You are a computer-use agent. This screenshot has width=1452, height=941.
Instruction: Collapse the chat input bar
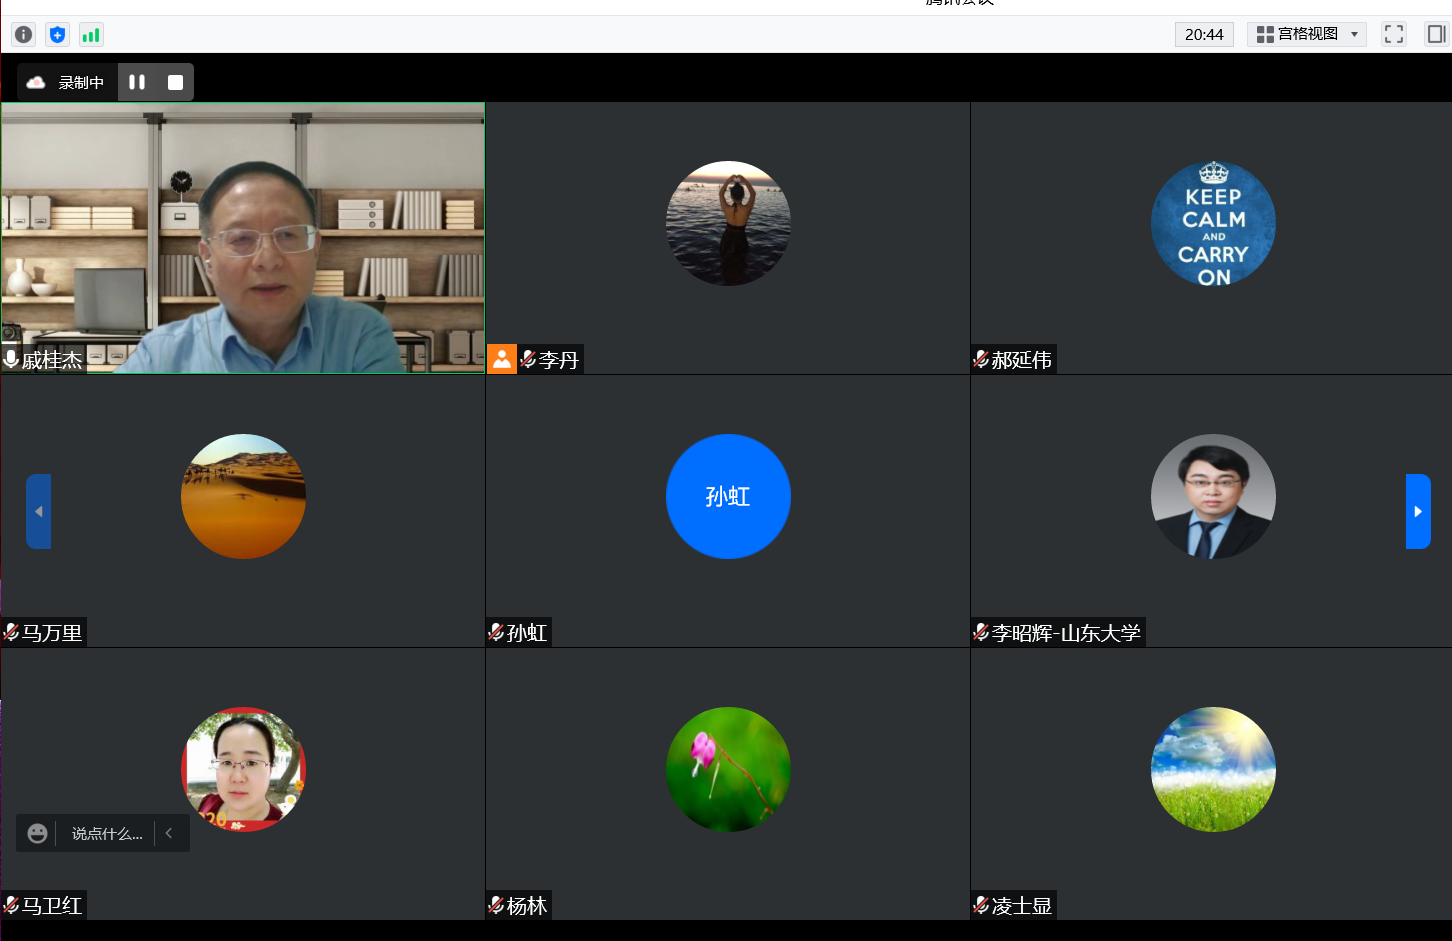pos(169,833)
